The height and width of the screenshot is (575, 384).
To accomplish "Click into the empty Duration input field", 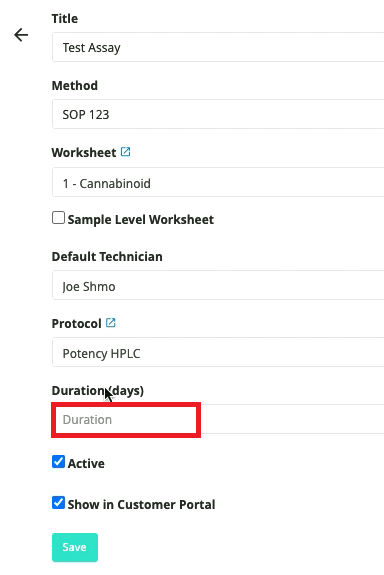I will click(x=218, y=419).
